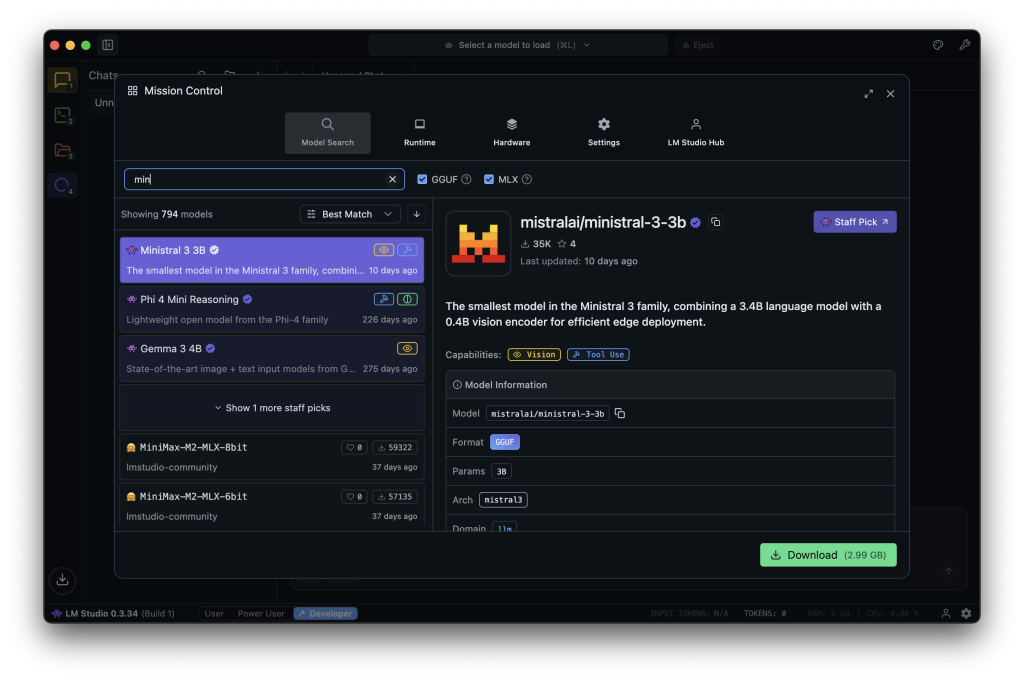Open My Models folder sidebar icon
The width and height of the screenshot is (1024, 681).
point(62,150)
